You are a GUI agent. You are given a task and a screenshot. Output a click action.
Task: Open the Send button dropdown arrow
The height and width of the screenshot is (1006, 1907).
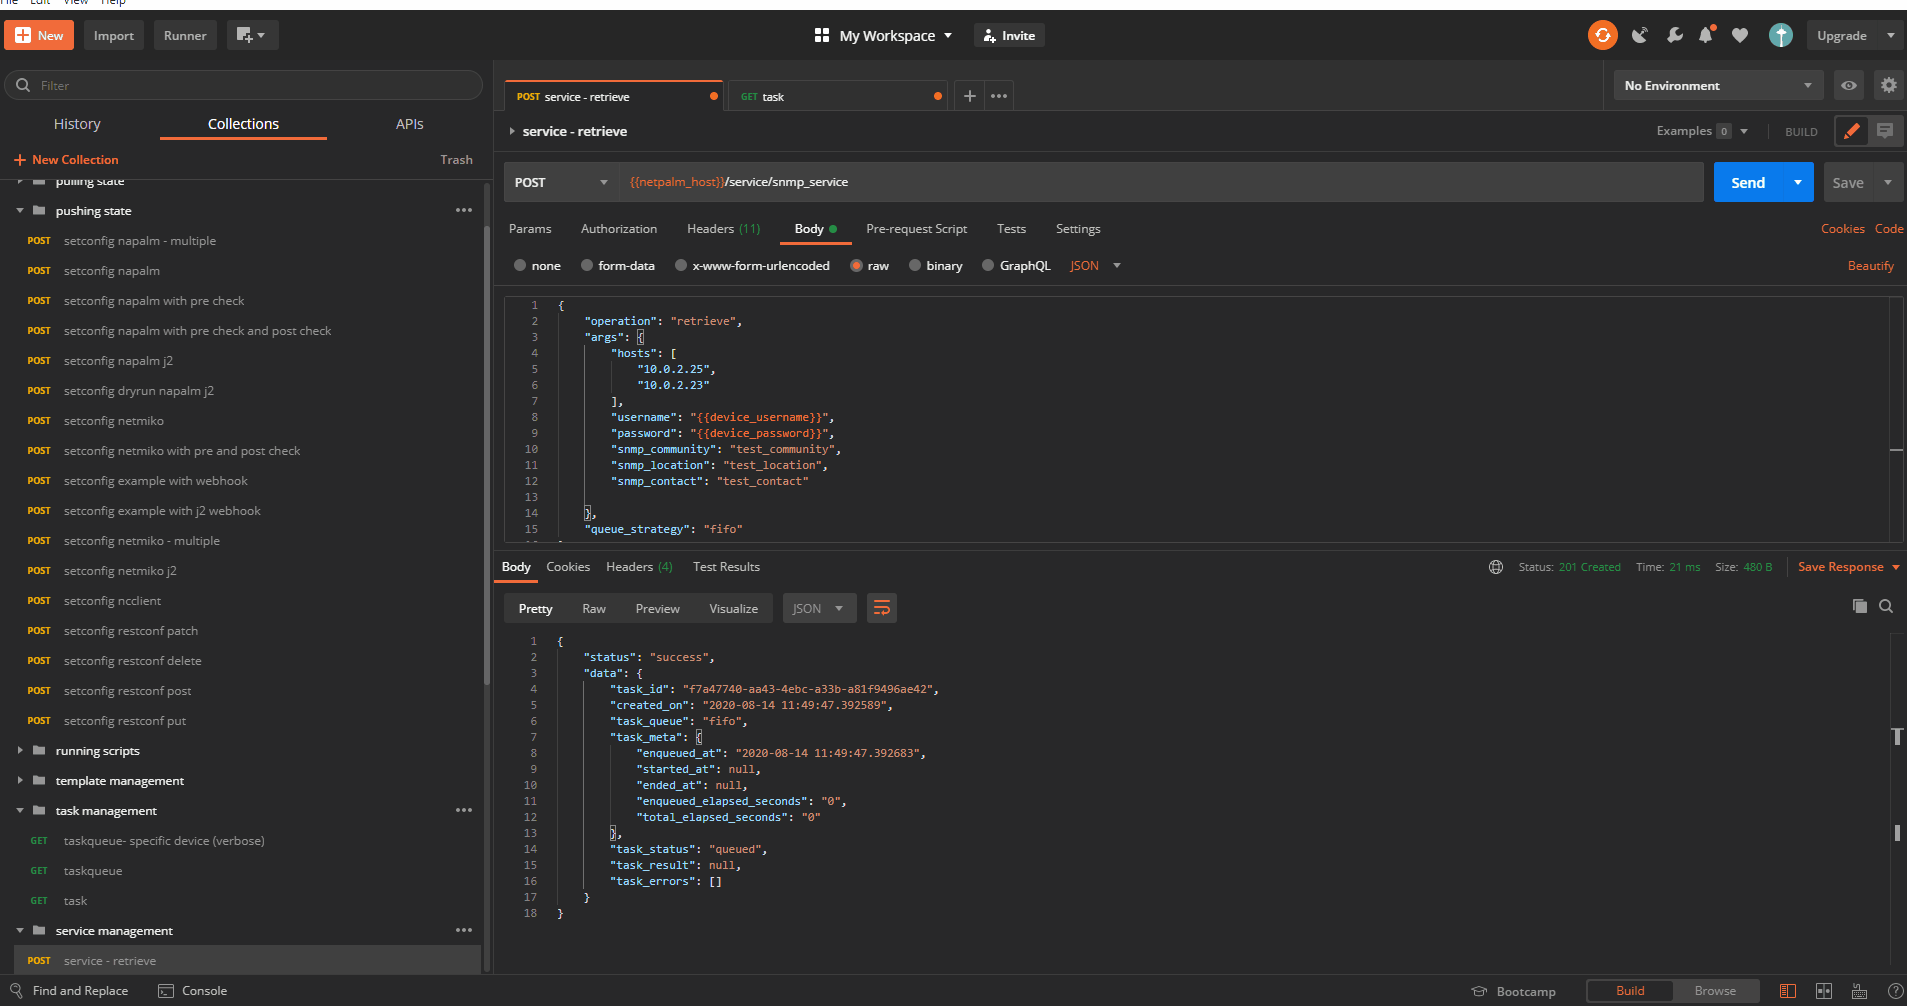[1798, 182]
